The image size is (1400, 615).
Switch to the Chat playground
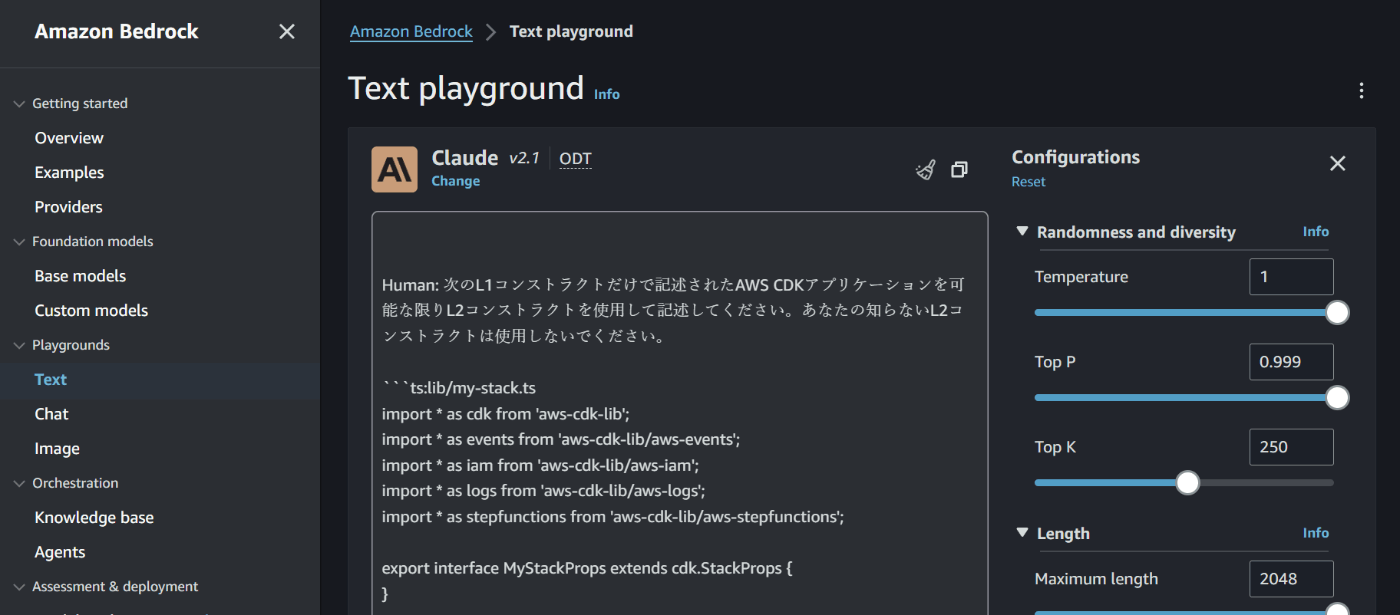[52, 414]
